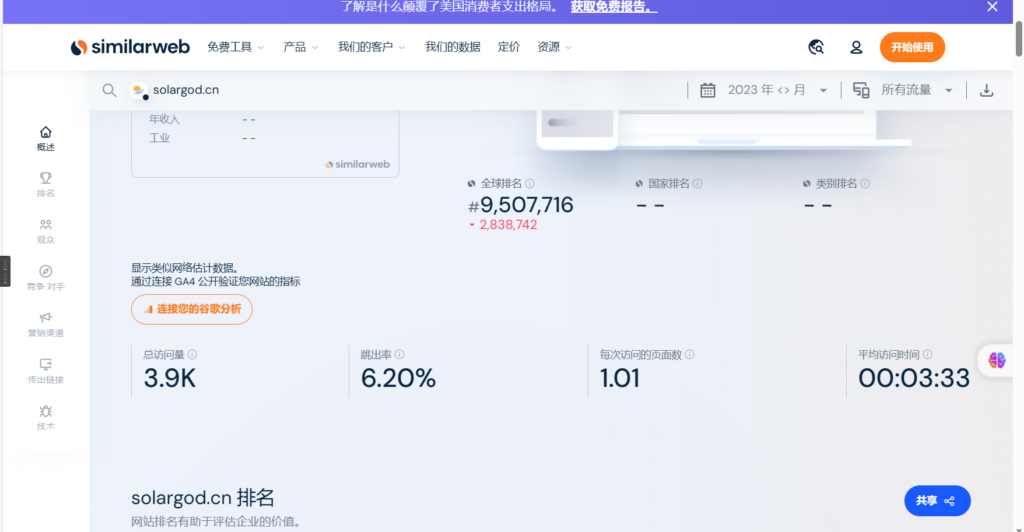The image size is (1024, 532).
Task: Click the 年收入 label
Action: click(164, 119)
